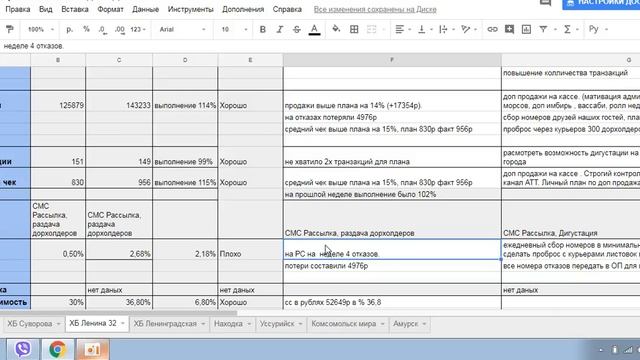This screenshot has width=640, height=360.
Task: Toggle bold formatting
Action: (262, 29)
